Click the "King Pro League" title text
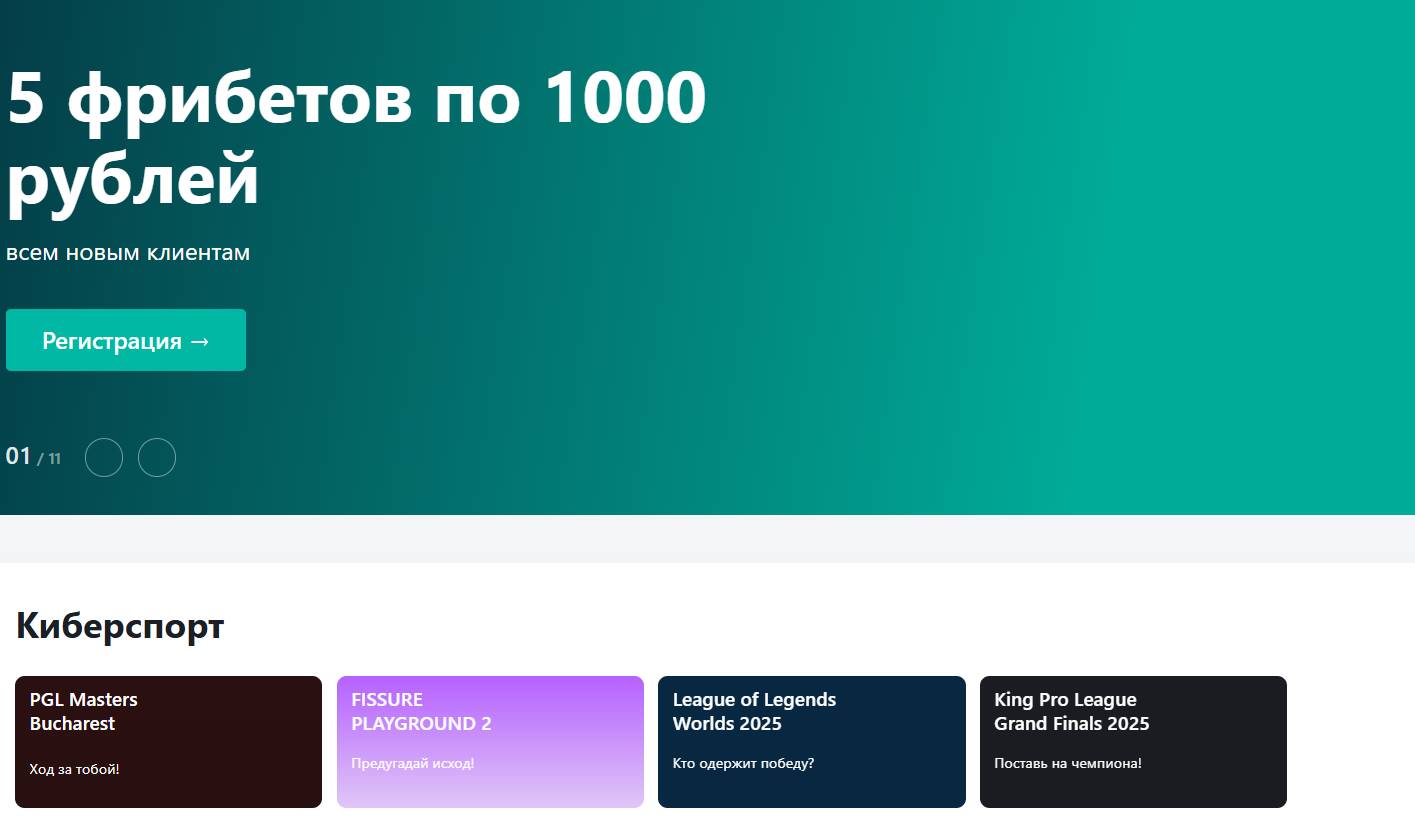The image size is (1415, 829). coord(1065,699)
